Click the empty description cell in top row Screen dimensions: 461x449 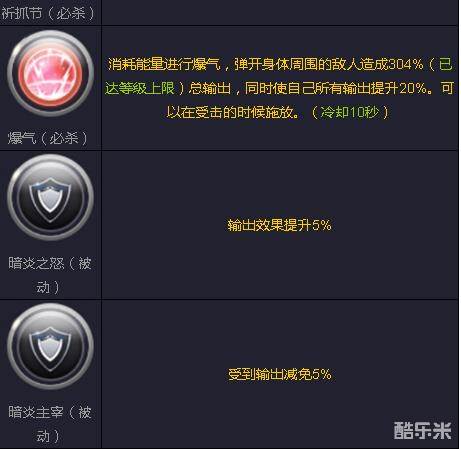[x=280, y=12]
